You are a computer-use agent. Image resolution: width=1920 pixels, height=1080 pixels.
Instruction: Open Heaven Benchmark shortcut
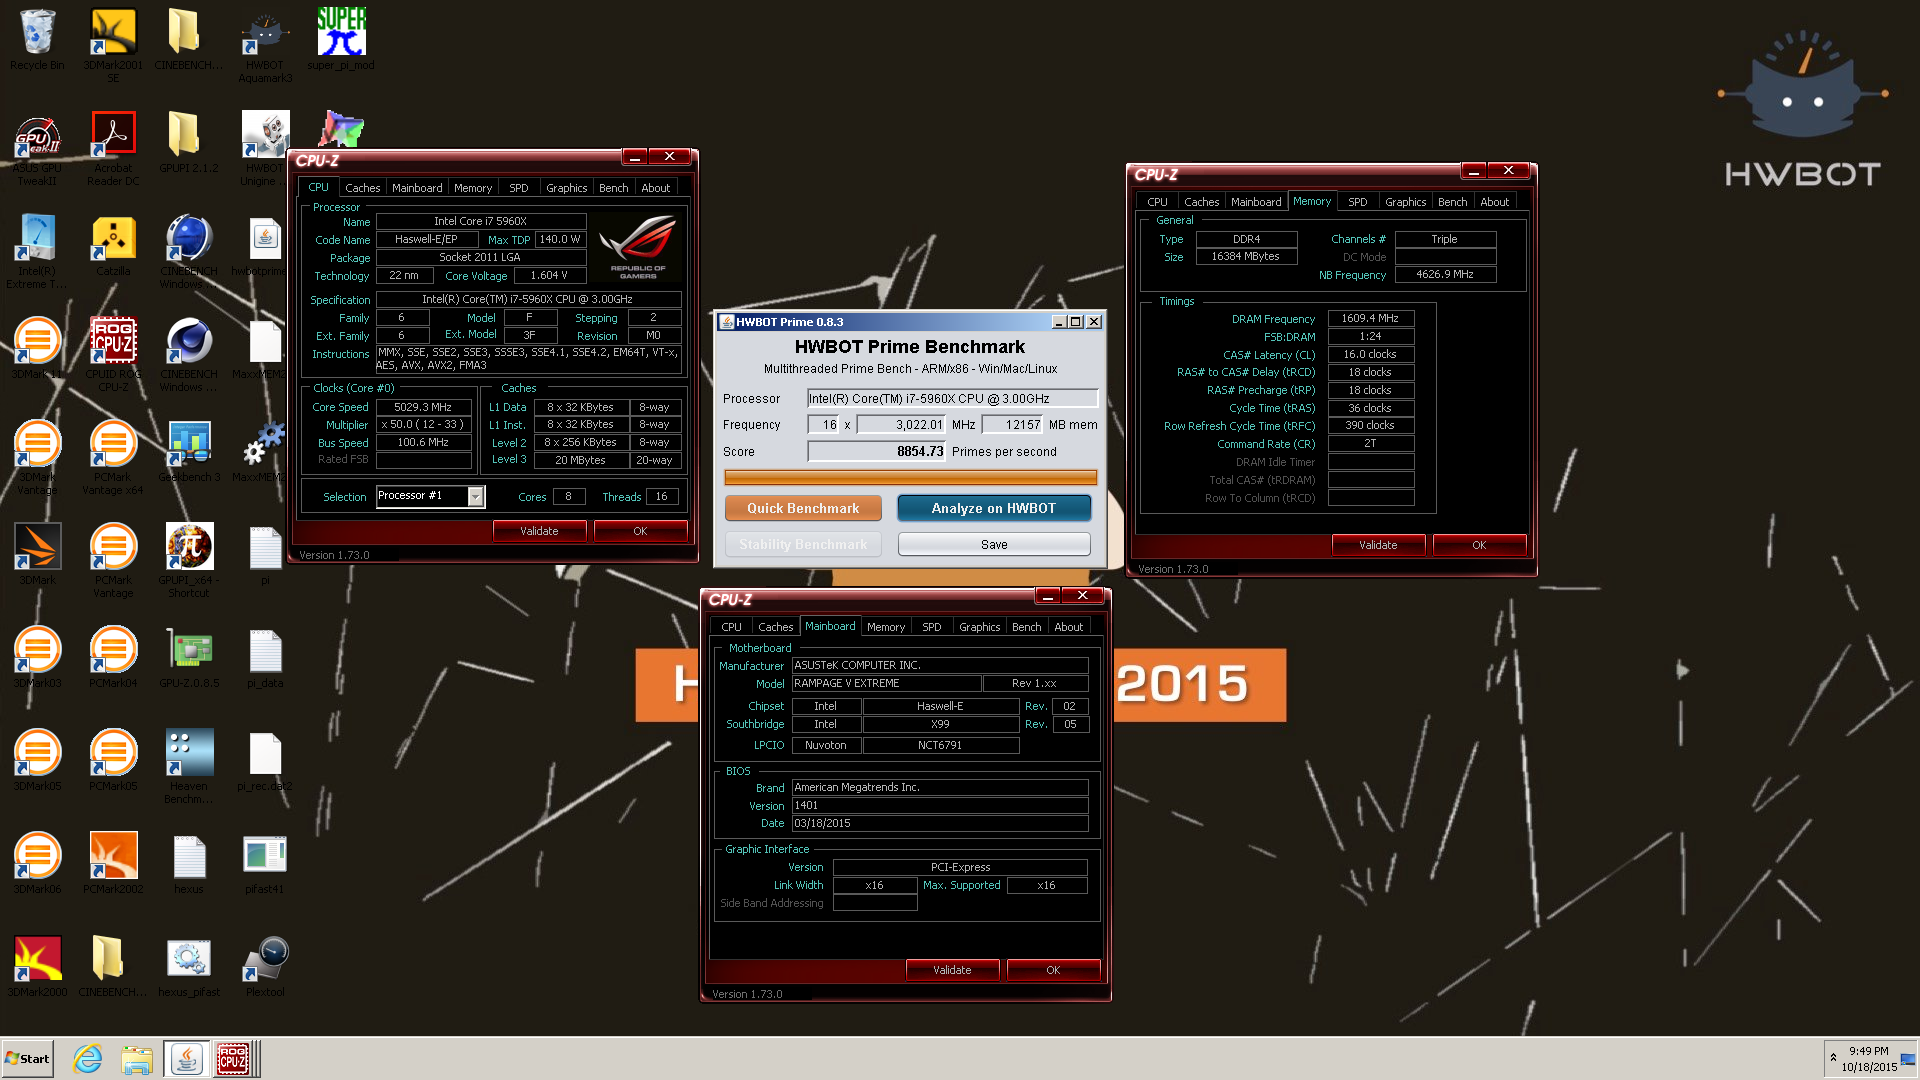coord(189,766)
